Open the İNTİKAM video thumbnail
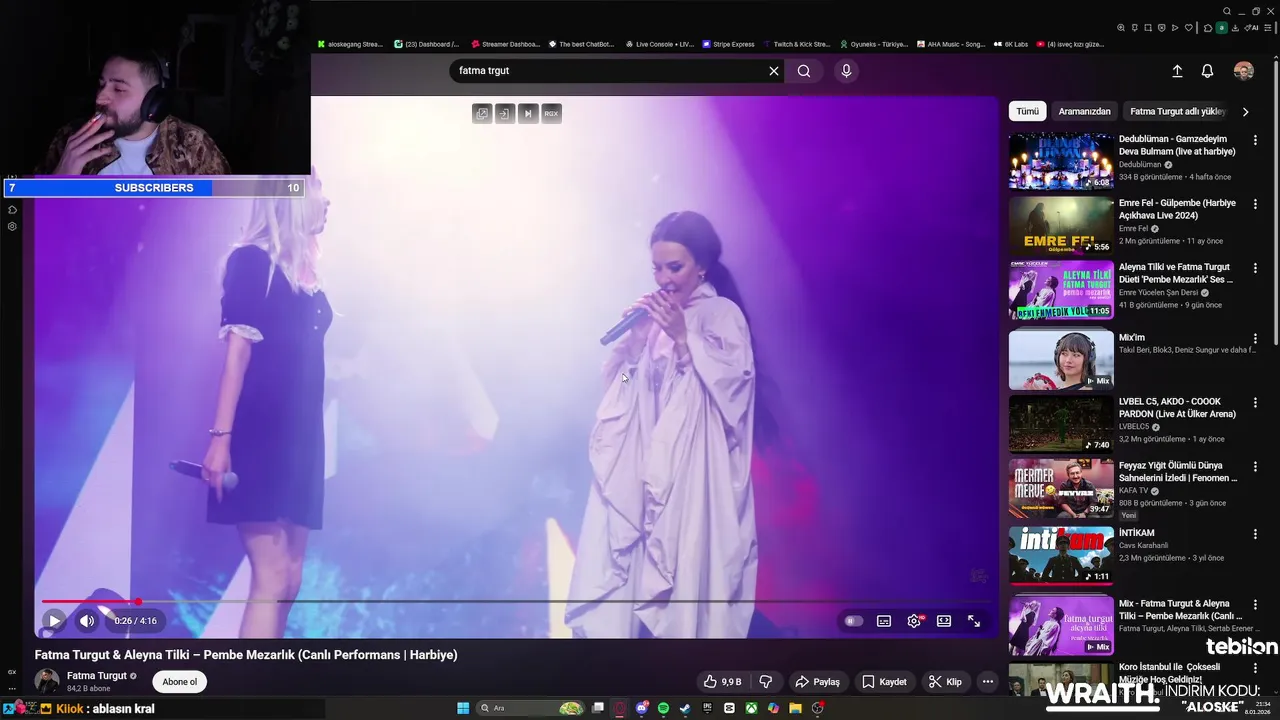Screen dimensions: 1280x720 [1061, 555]
